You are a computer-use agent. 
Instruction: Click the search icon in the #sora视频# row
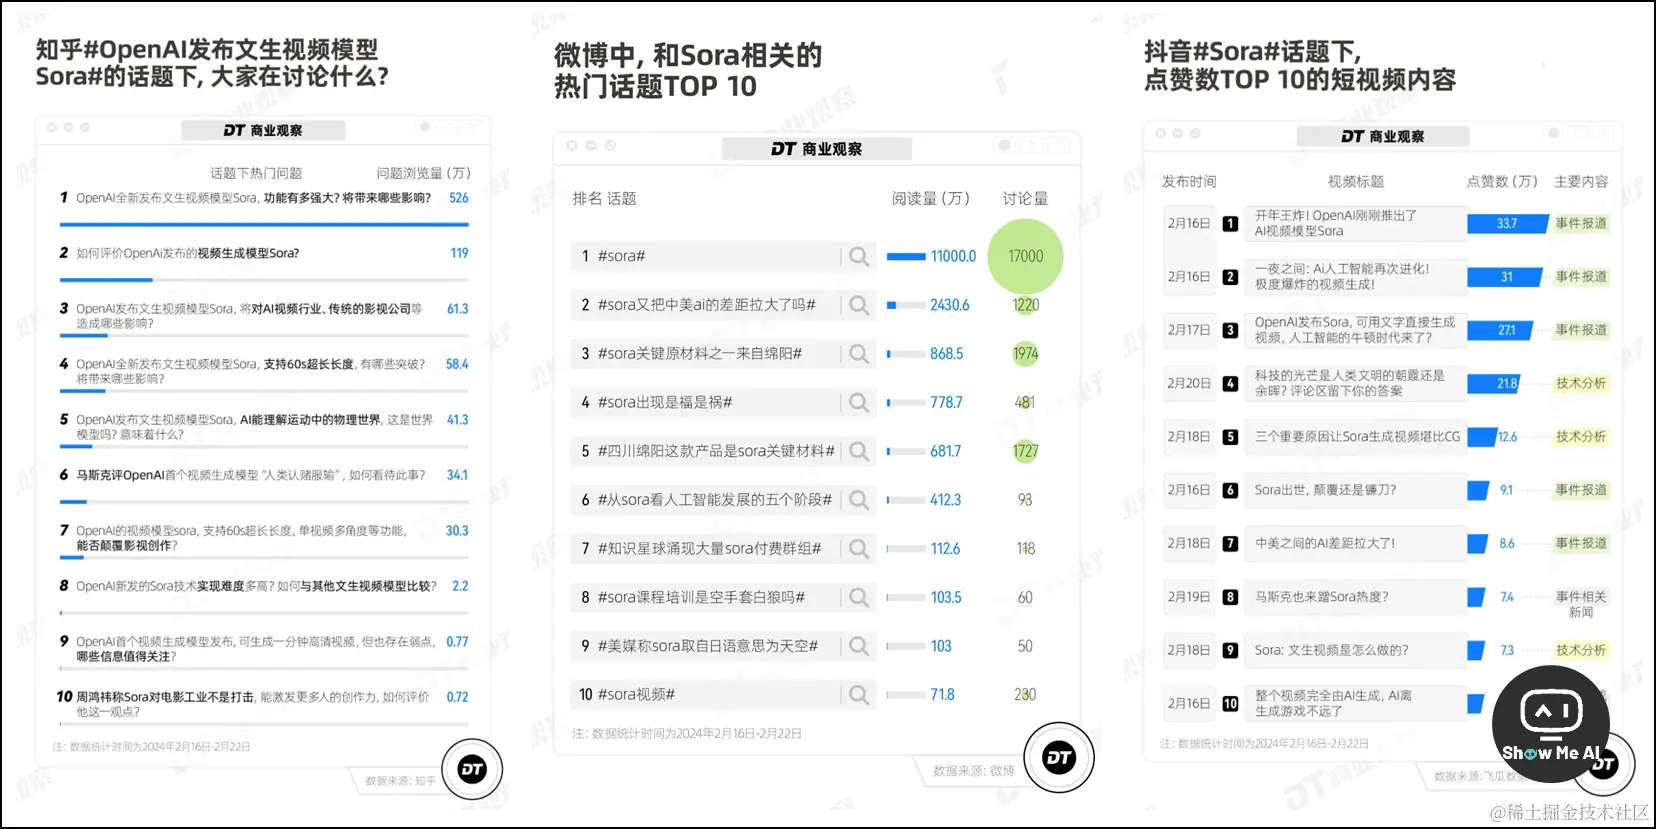(x=859, y=695)
